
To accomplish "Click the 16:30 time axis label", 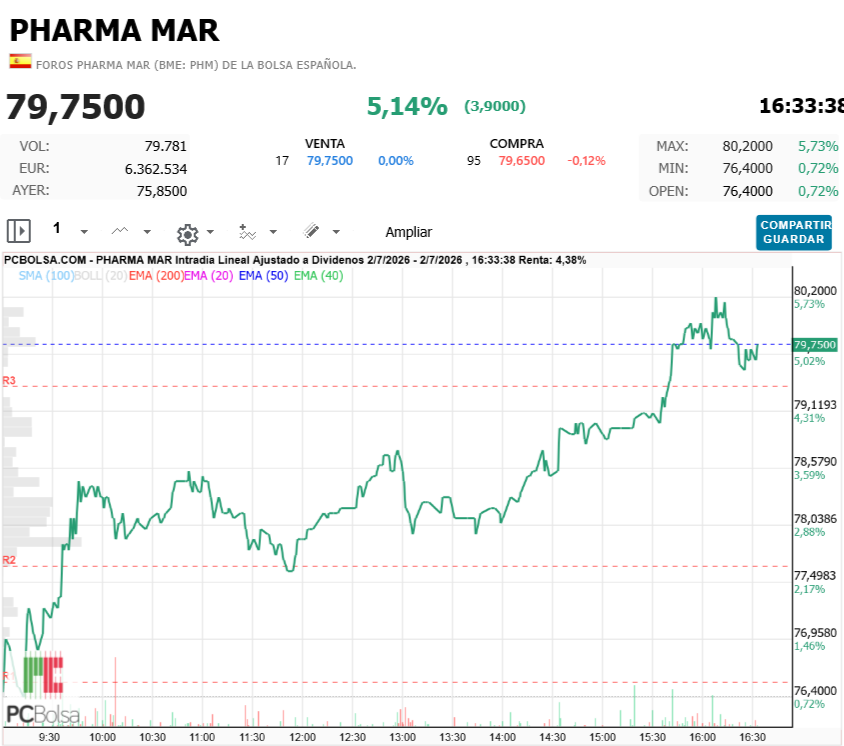I will (752, 737).
